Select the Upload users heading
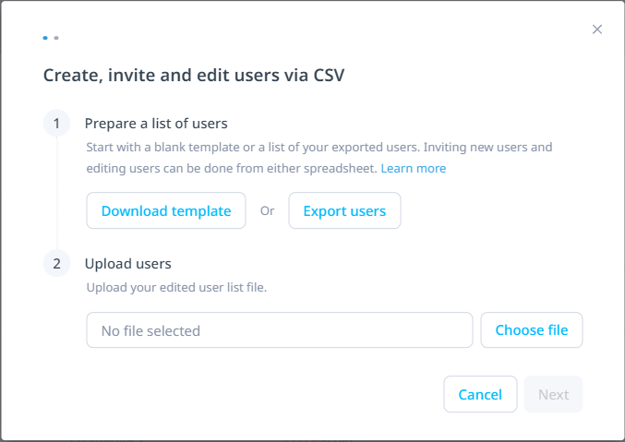Screen dimensions: 625x442 pyautogui.click(x=128, y=264)
